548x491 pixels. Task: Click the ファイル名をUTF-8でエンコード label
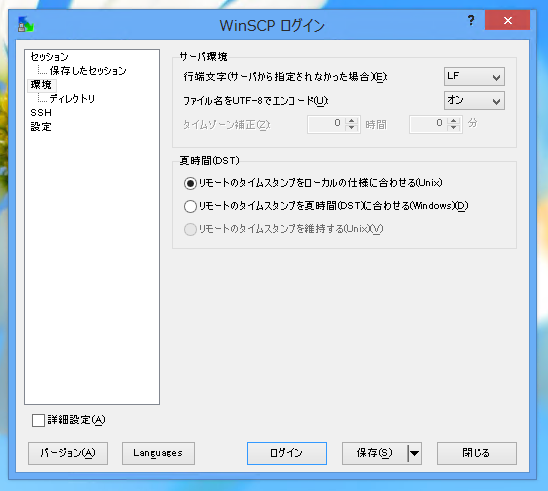[255, 101]
